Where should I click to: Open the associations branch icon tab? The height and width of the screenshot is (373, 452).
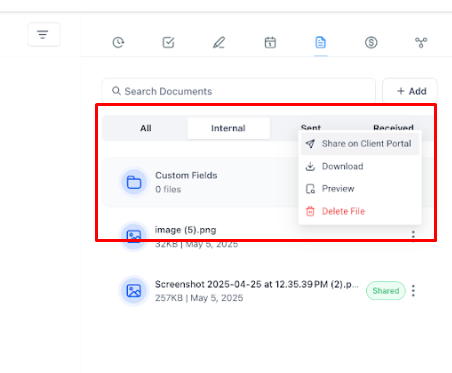[421, 42]
